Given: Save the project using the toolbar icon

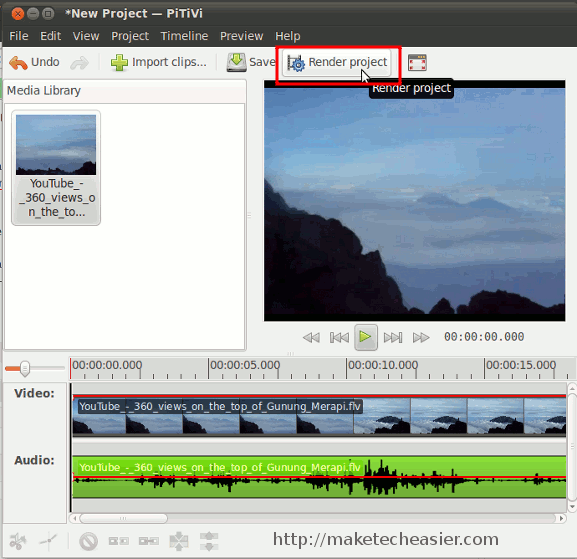Looking at the screenshot, I should tap(236, 62).
